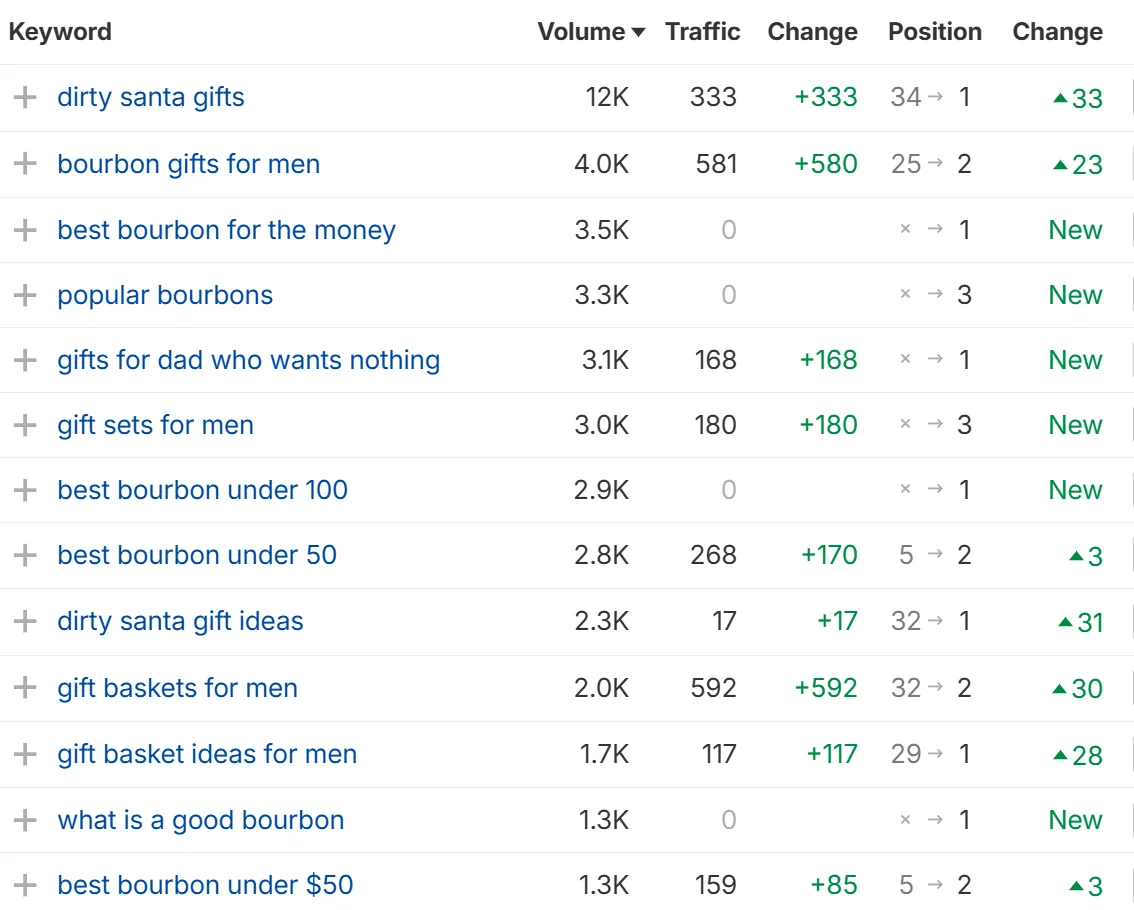1134x910 pixels.
Task: Select the 12K volume cell
Action: (607, 98)
